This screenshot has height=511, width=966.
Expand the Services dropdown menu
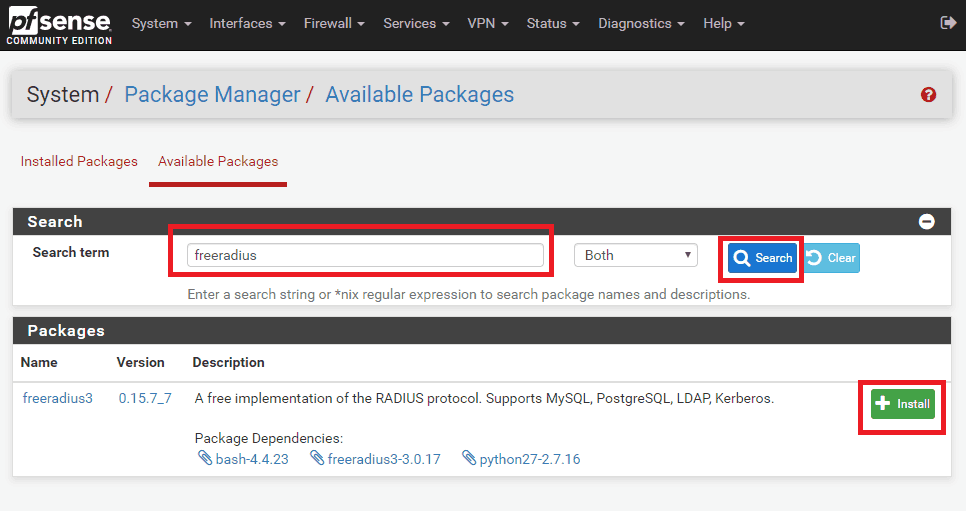(x=416, y=23)
